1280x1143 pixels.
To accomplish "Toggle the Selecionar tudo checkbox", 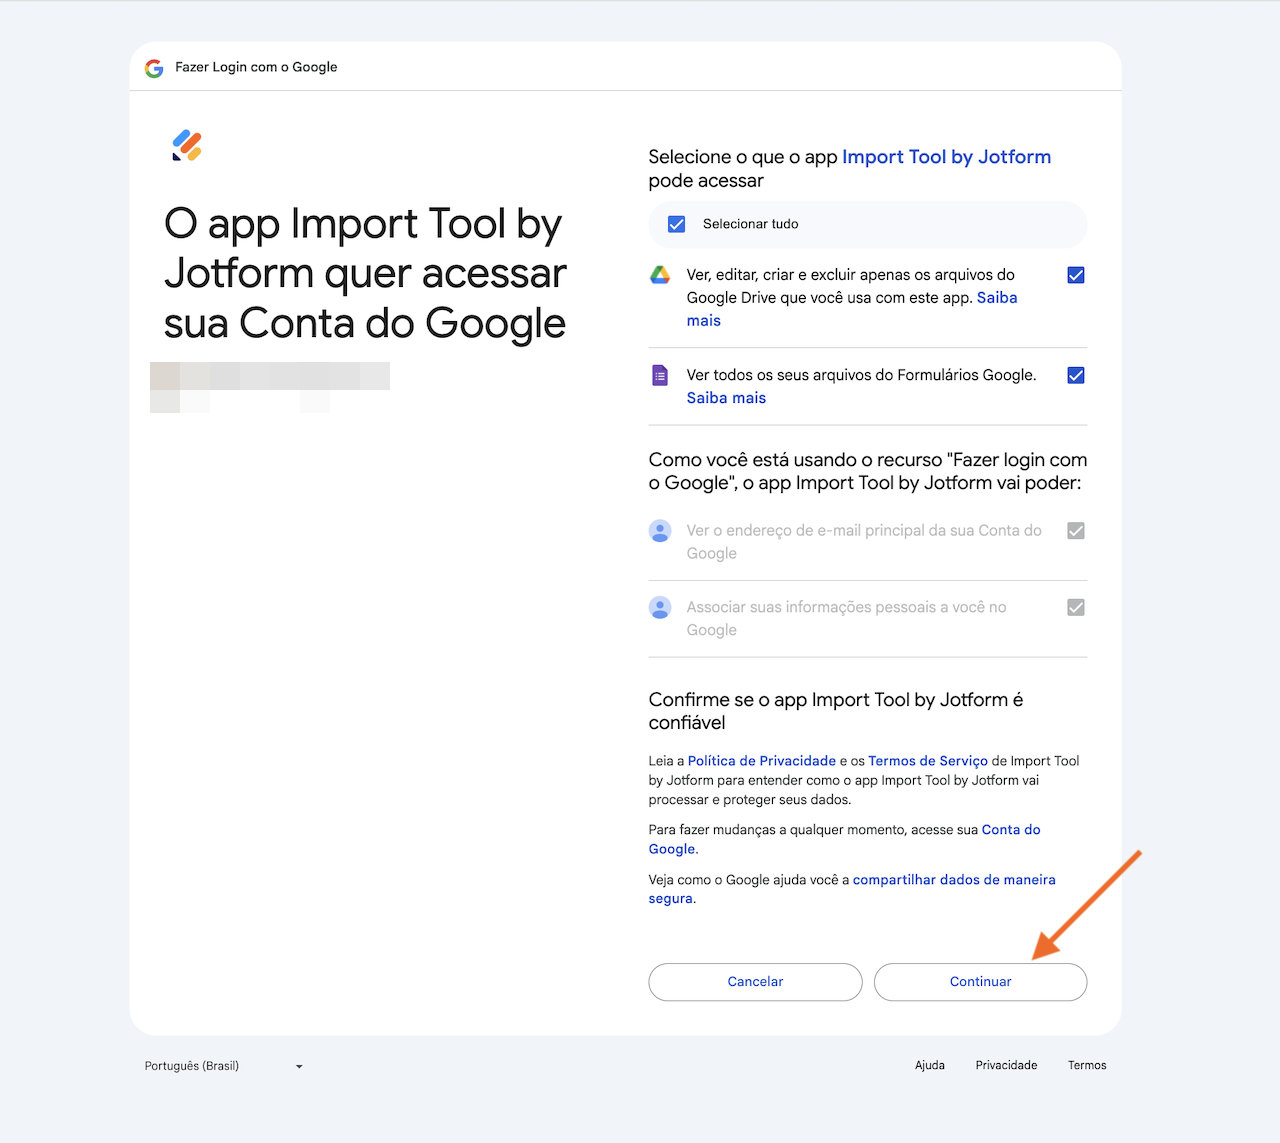I will pos(677,224).
